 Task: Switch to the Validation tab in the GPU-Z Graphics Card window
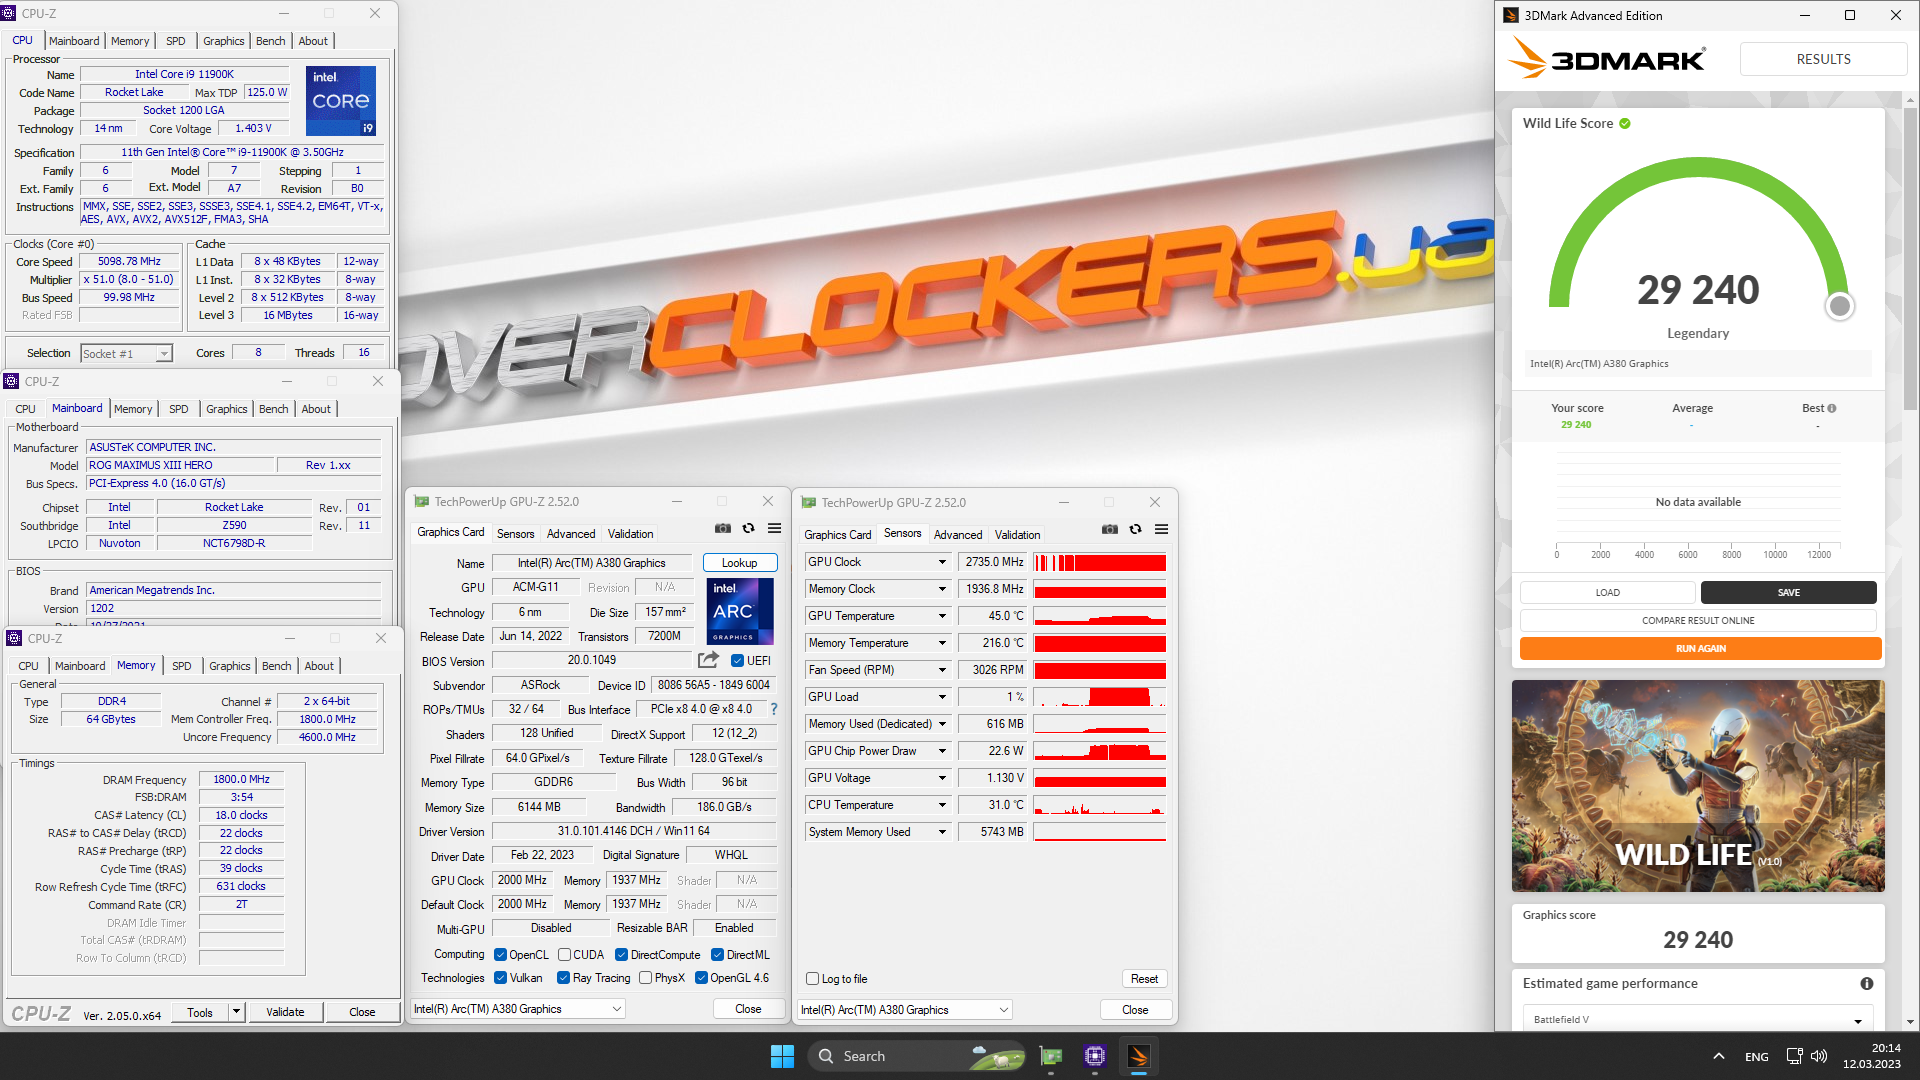point(631,534)
